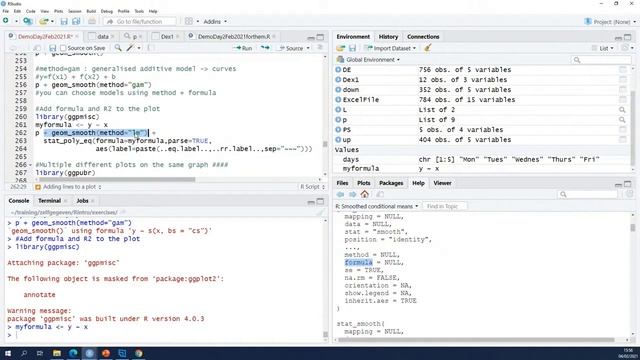This screenshot has height=360, width=640.
Task: Click Save All documents icon
Action: point(76,21)
